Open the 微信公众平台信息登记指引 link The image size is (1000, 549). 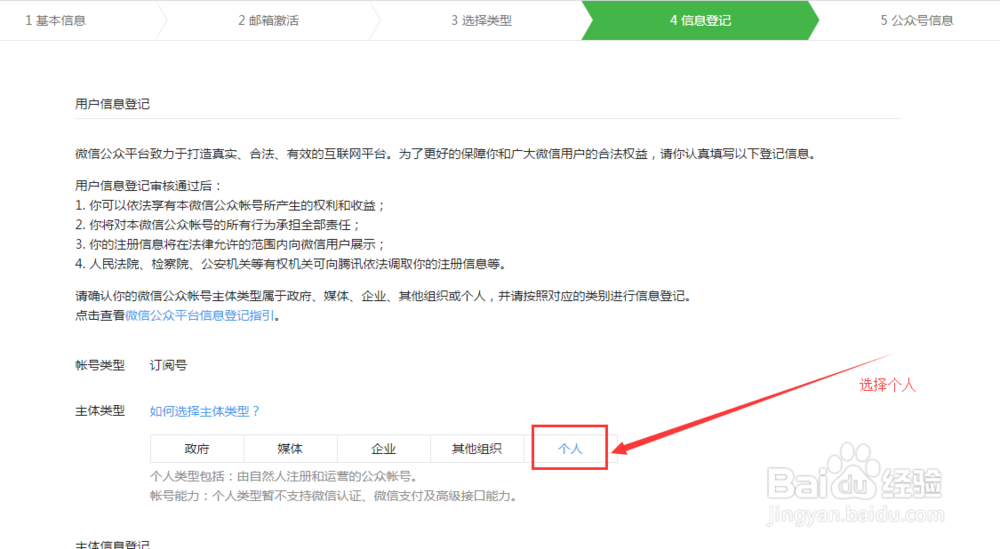(200, 316)
